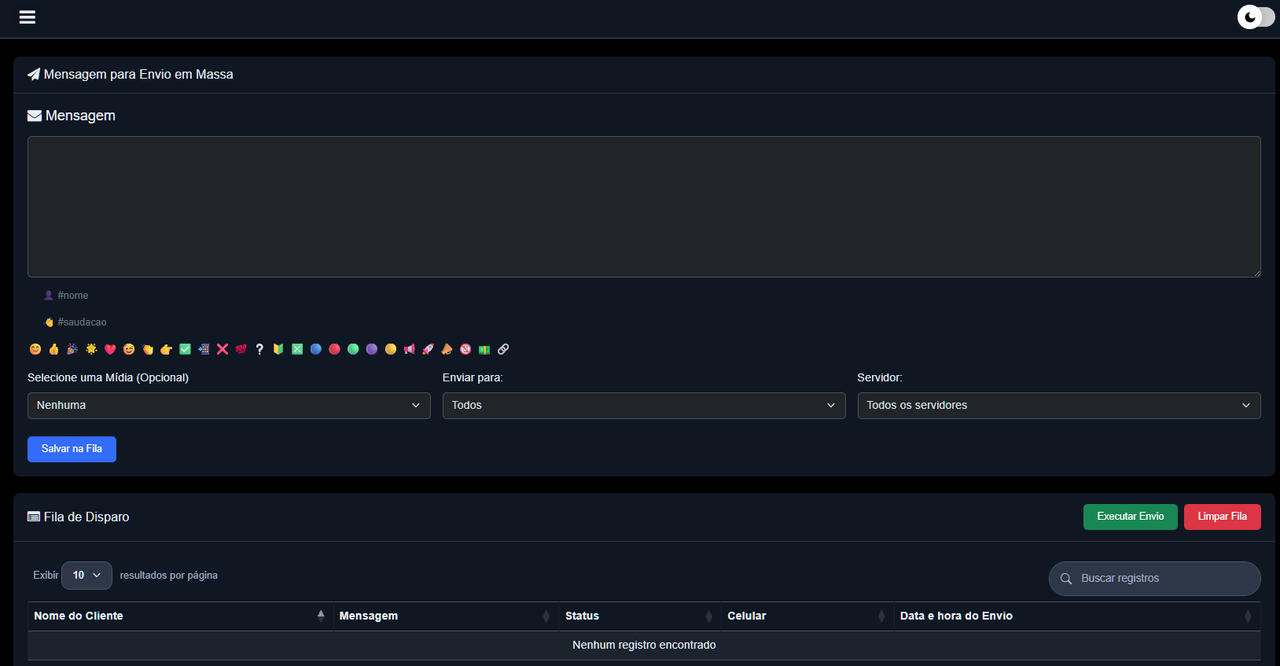
Task: Insert the green crossed box emoji
Action: [297, 349]
